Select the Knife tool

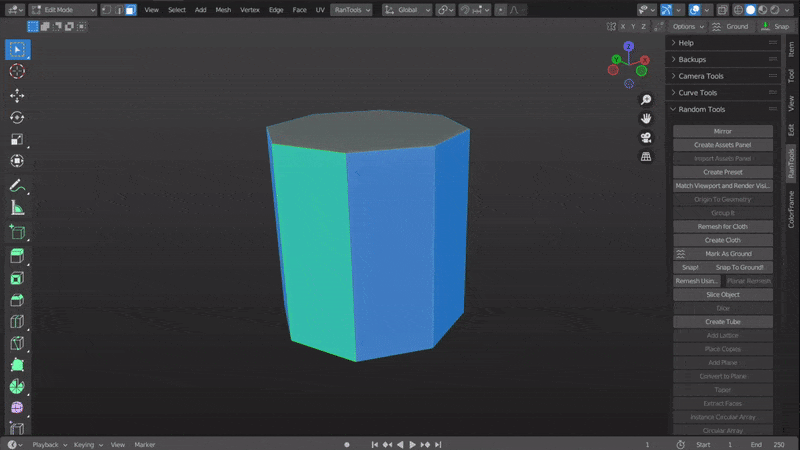(x=17, y=343)
